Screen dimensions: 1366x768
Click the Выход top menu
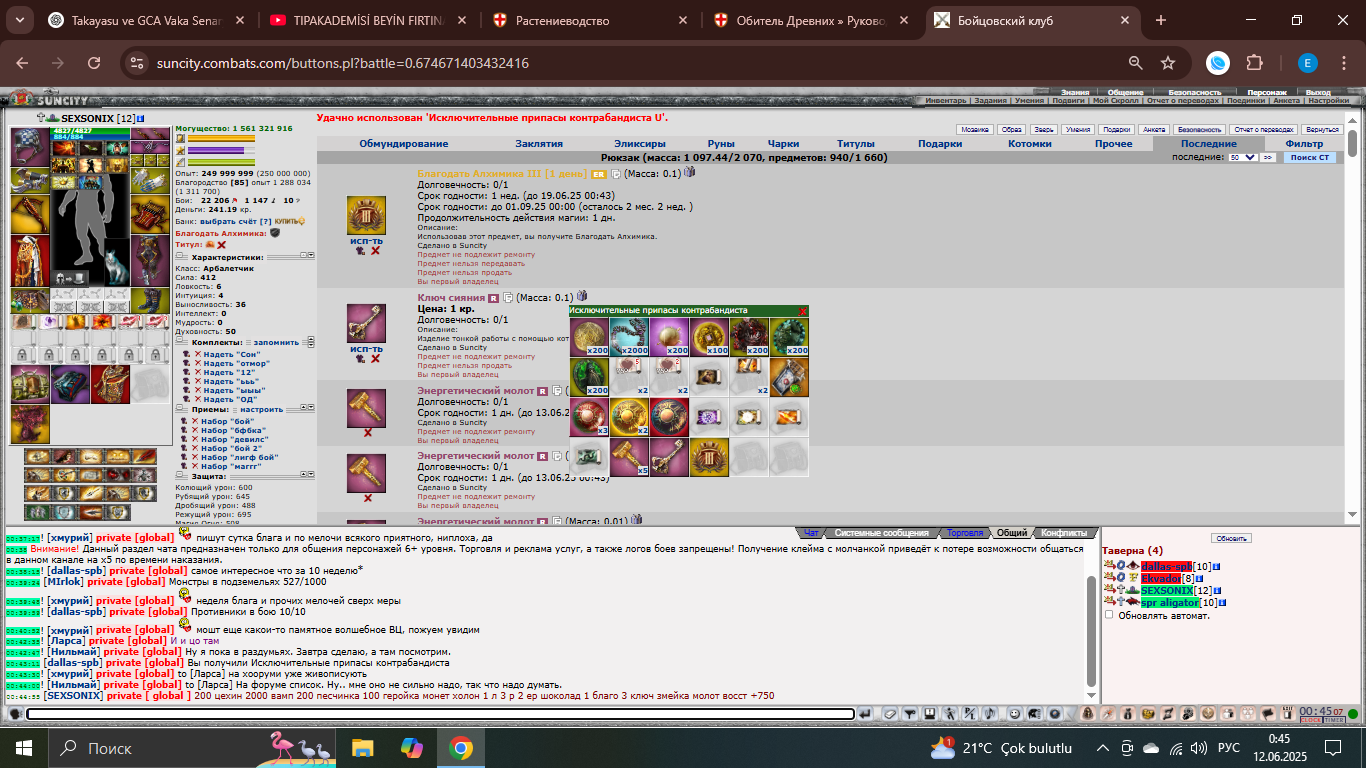point(1318,92)
